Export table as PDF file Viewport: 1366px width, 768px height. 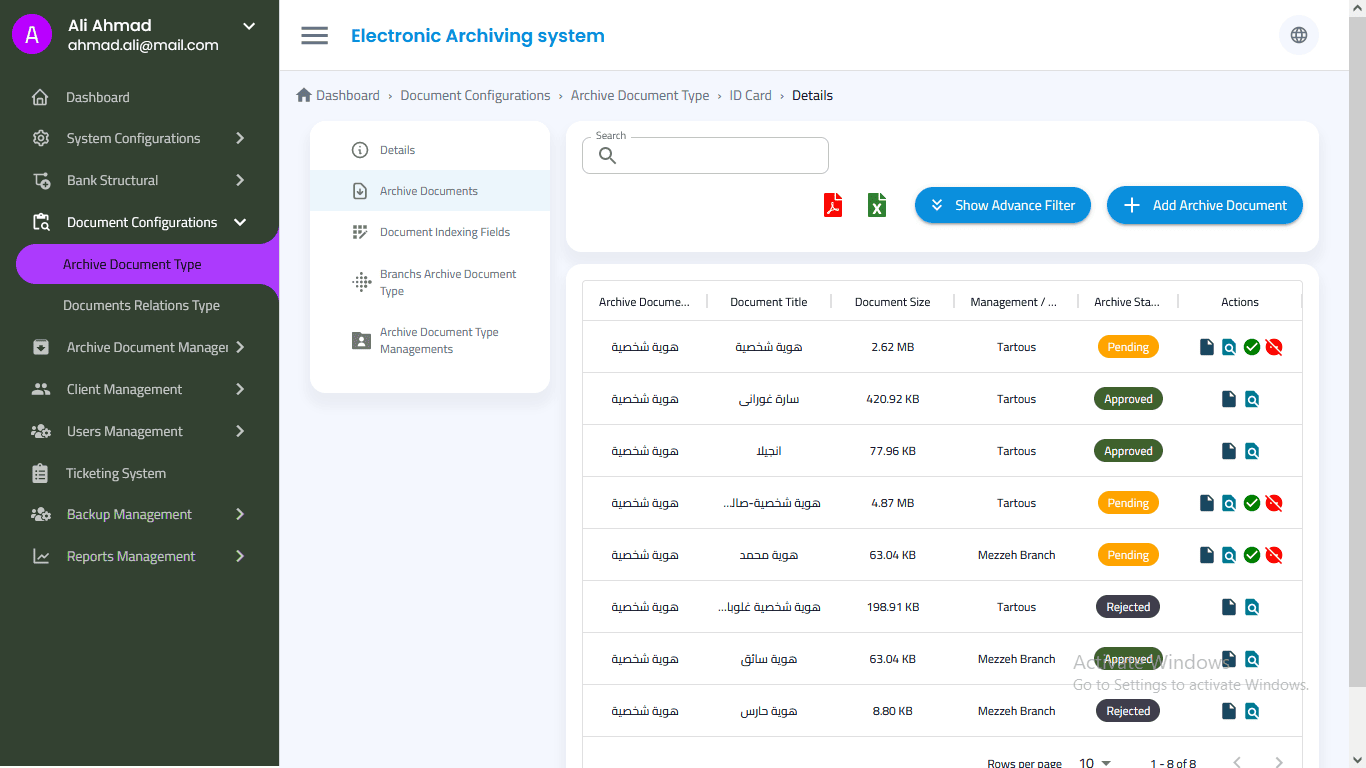pyautogui.click(x=833, y=205)
